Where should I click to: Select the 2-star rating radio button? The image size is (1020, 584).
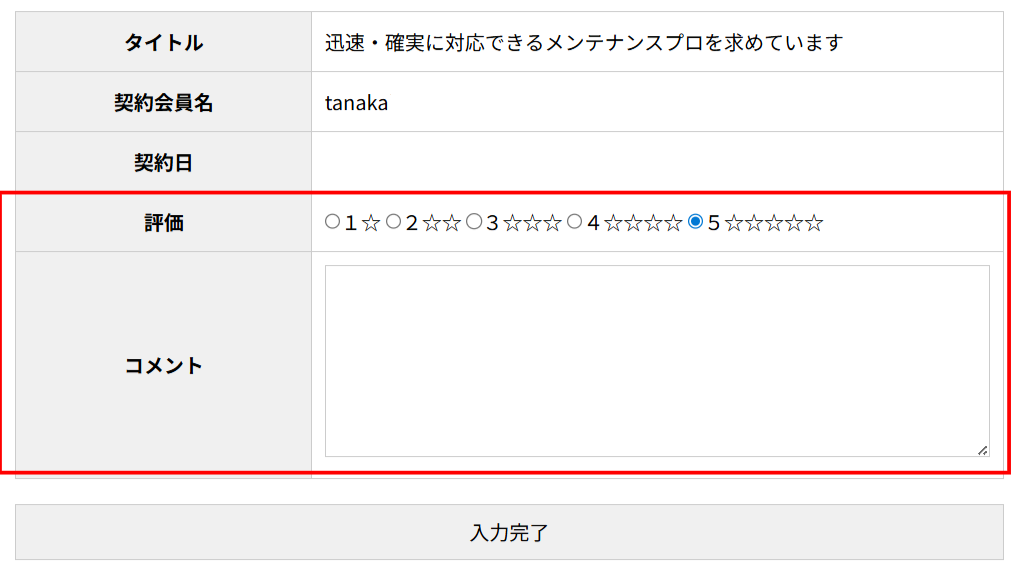[394, 222]
